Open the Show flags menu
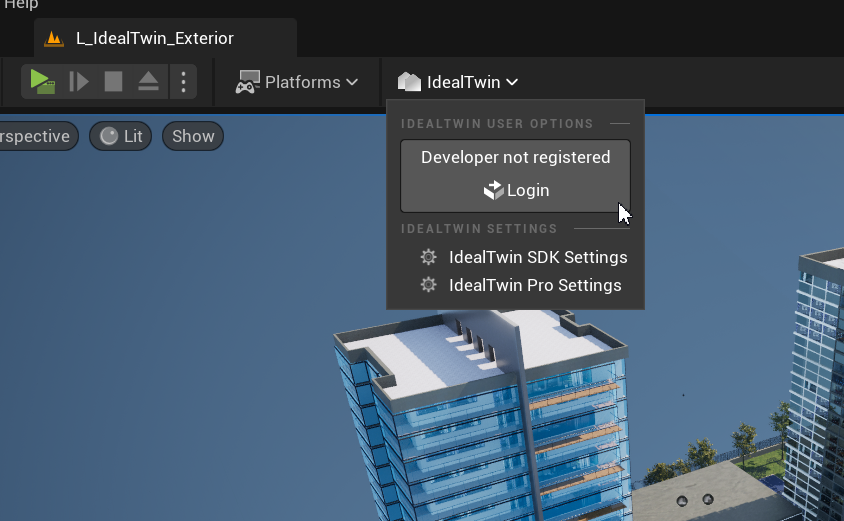The image size is (844, 521). click(x=193, y=136)
